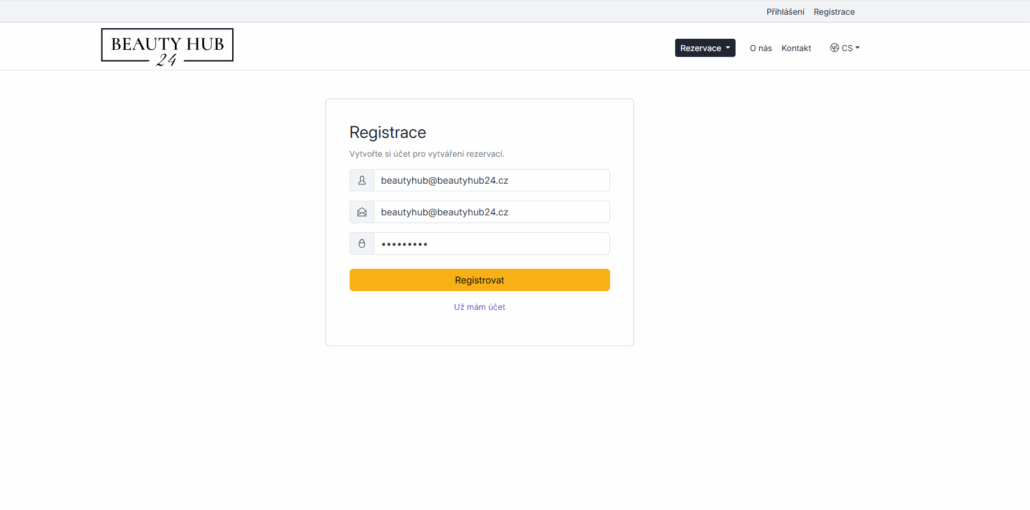Select the password input field
Screen dimensions: 1030x510
point(491,244)
